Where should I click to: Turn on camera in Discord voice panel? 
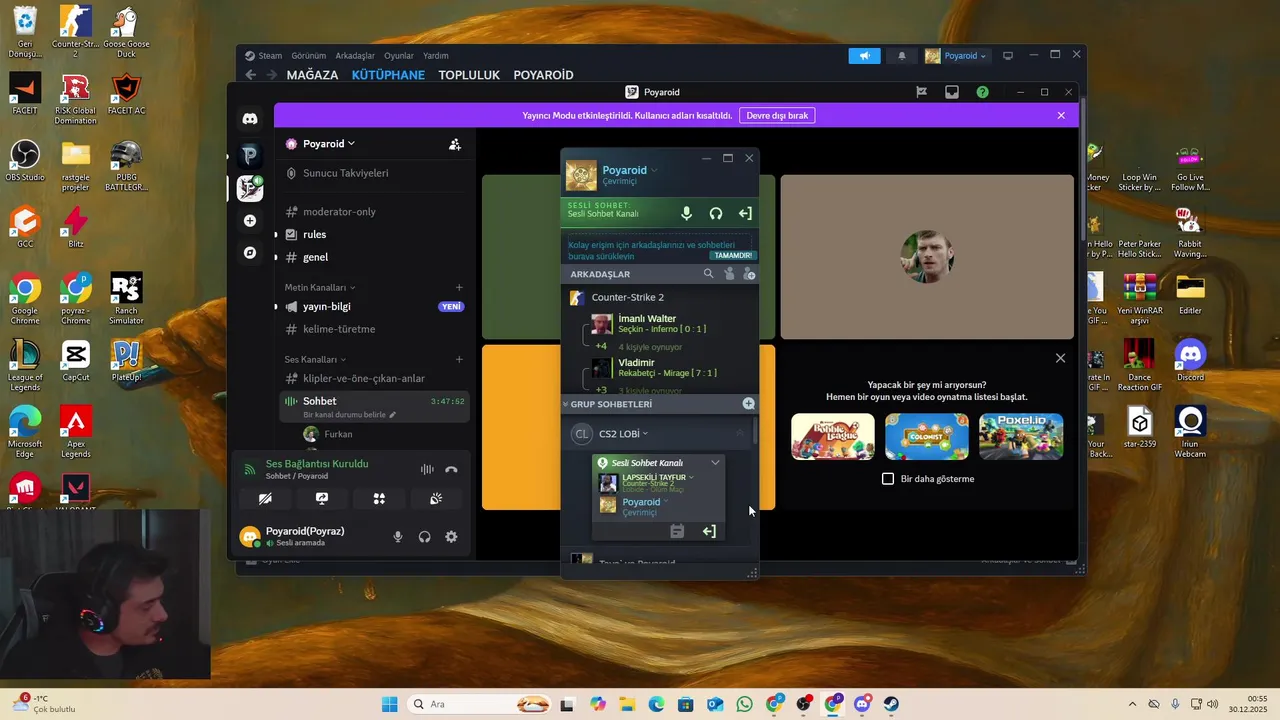[265, 498]
